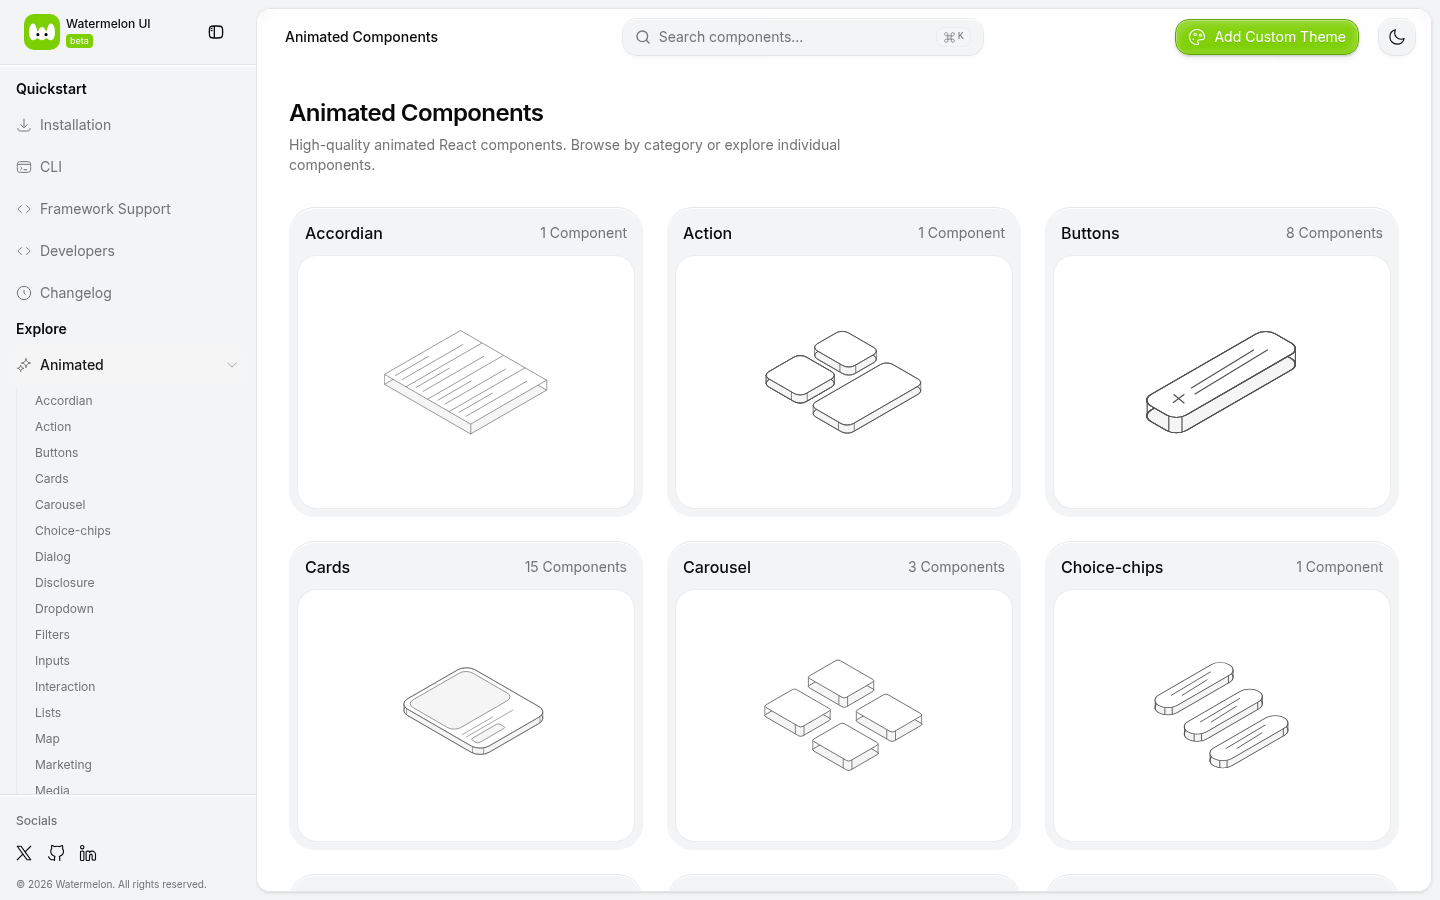Screen dimensions: 1440x900
Task: Click the Developers code icon
Action: coord(24,251)
